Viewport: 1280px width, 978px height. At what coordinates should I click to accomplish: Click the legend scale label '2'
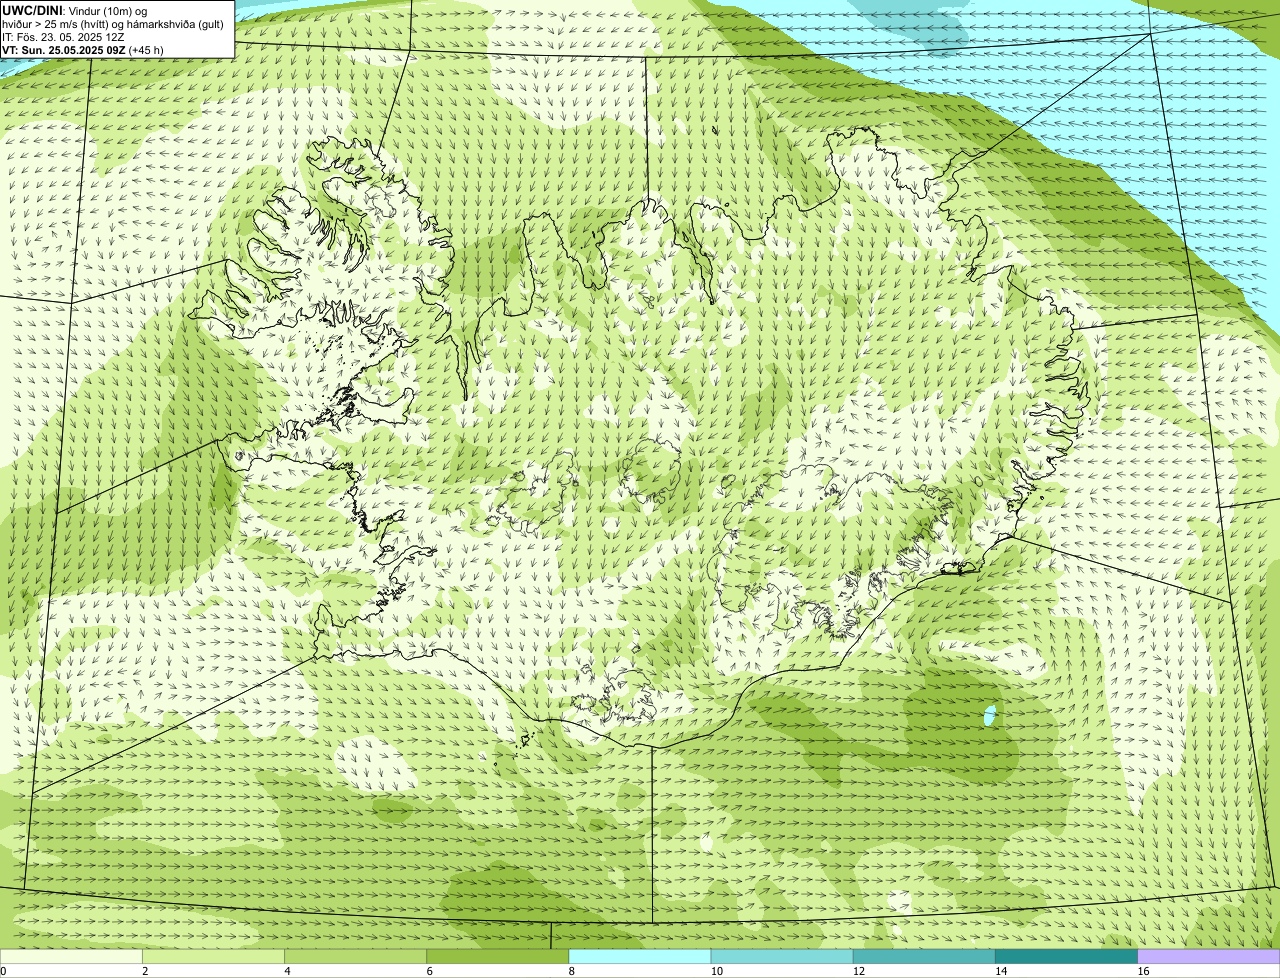(145, 971)
